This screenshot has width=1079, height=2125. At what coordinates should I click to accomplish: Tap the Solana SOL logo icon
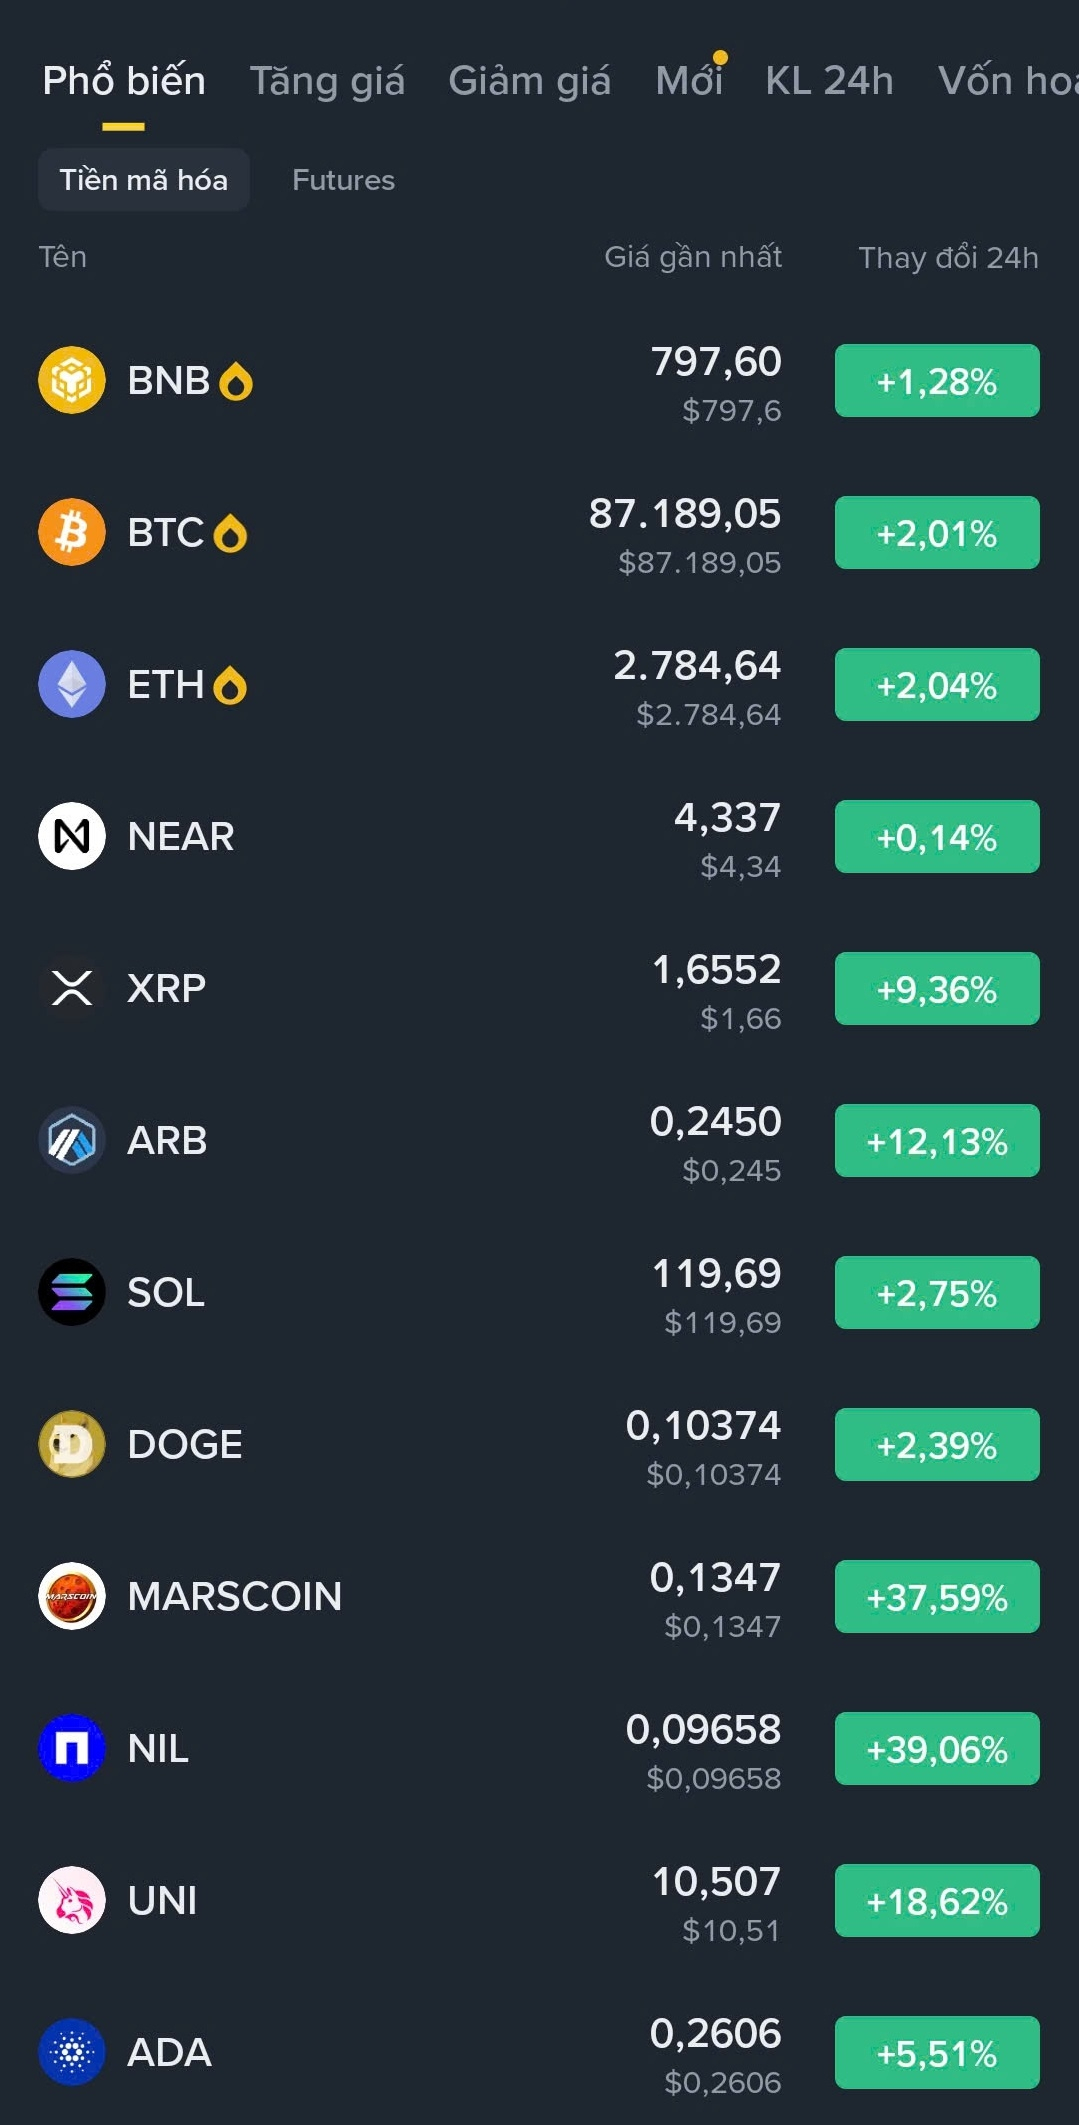(72, 1292)
